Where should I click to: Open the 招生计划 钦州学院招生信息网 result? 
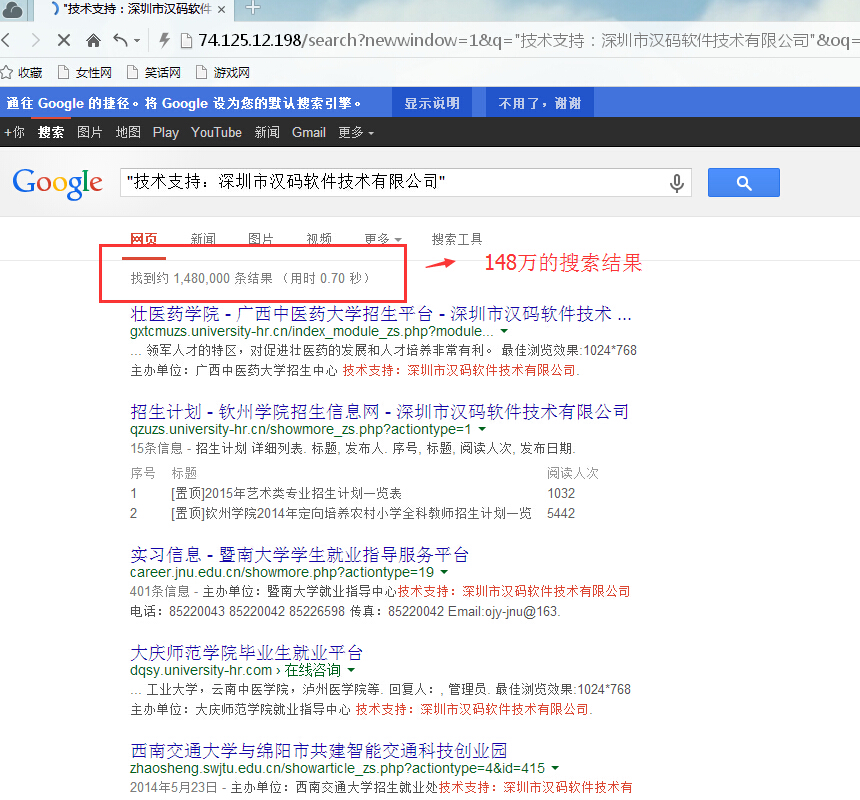pos(379,411)
